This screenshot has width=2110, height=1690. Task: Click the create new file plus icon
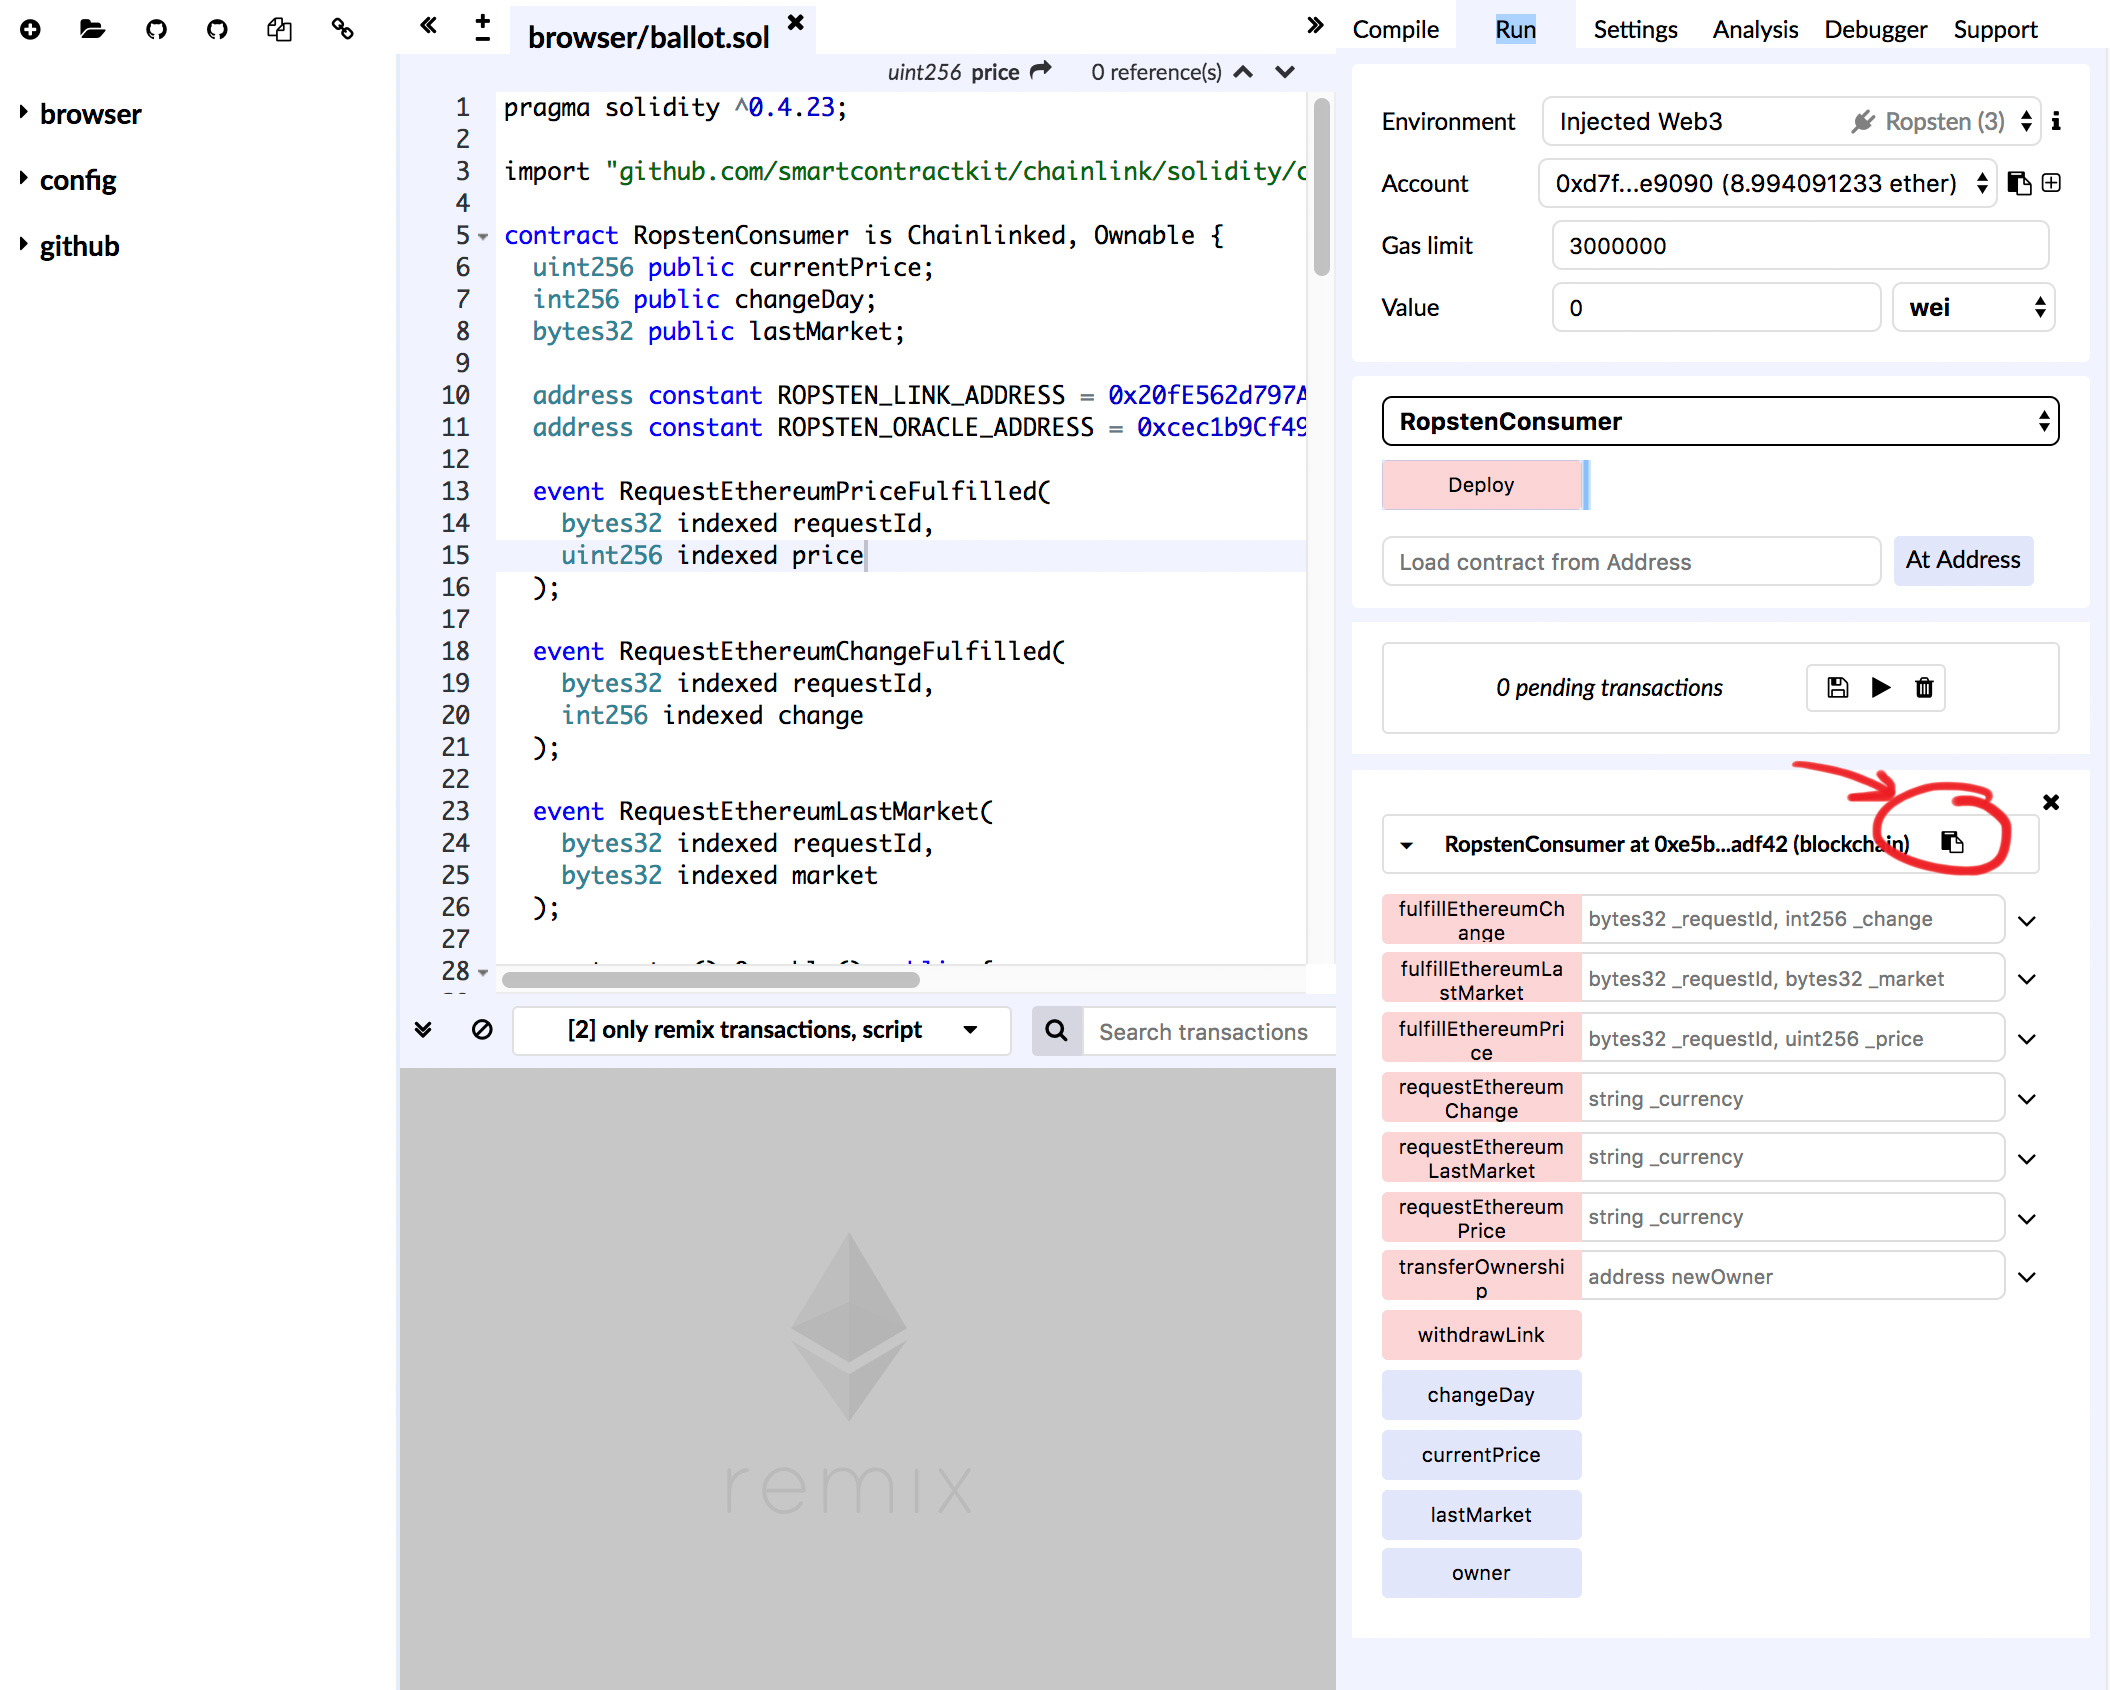tap(30, 29)
